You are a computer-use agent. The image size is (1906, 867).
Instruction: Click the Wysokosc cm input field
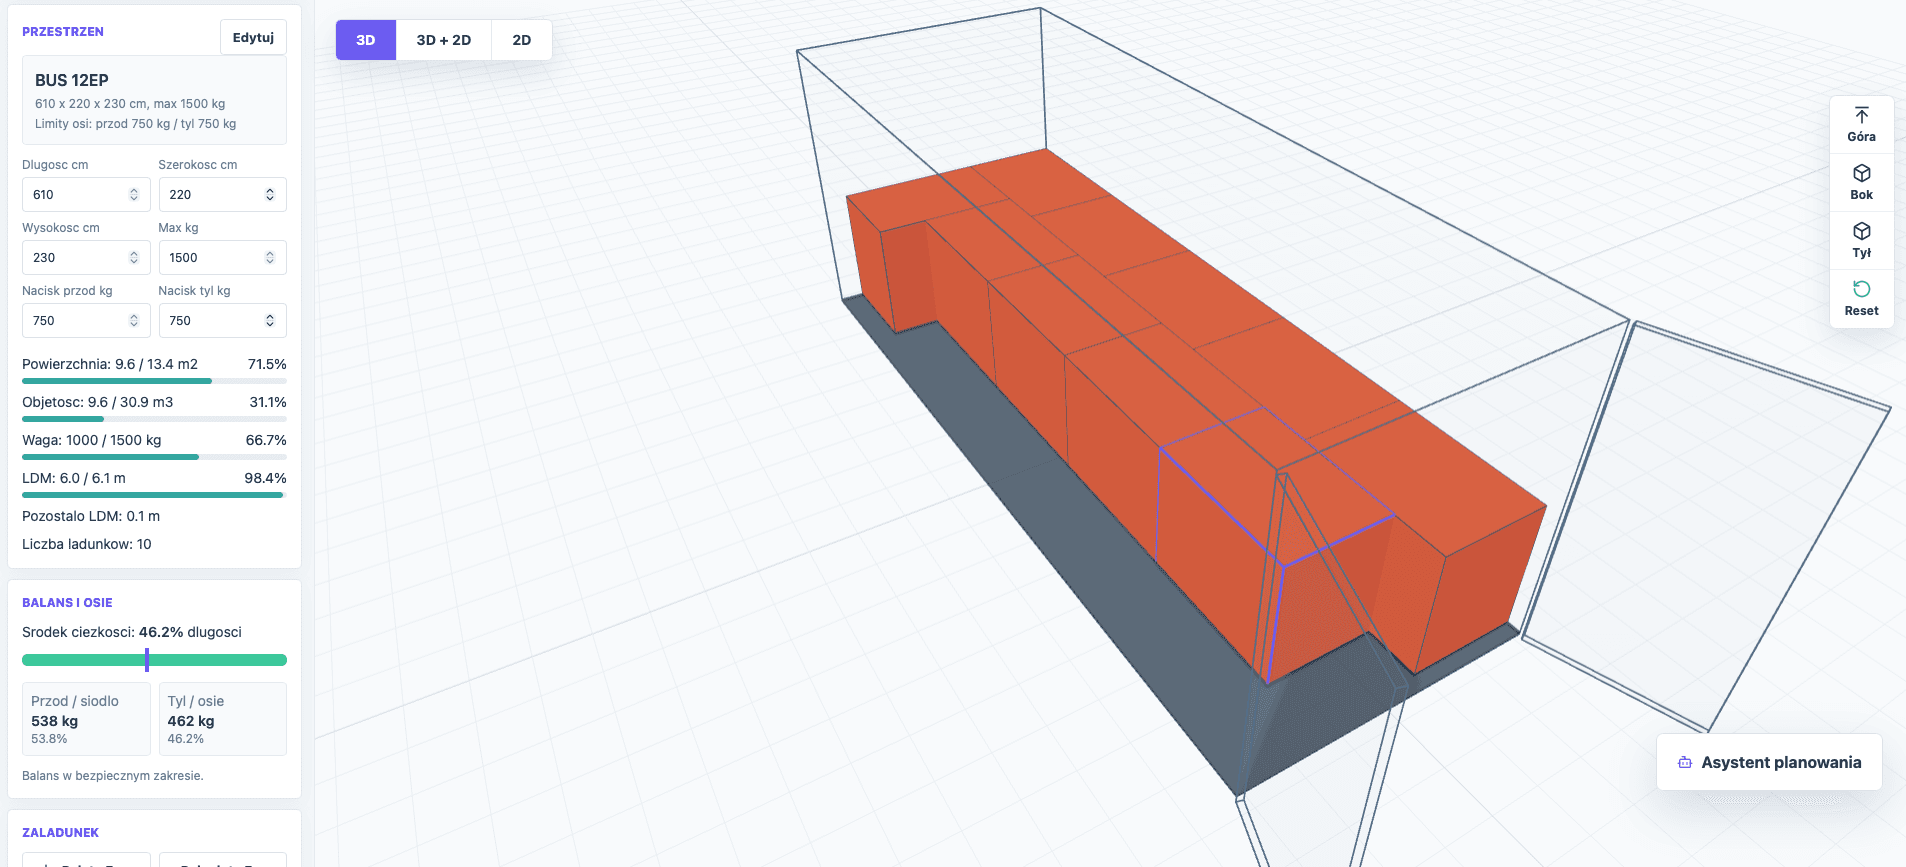[86, 257]
